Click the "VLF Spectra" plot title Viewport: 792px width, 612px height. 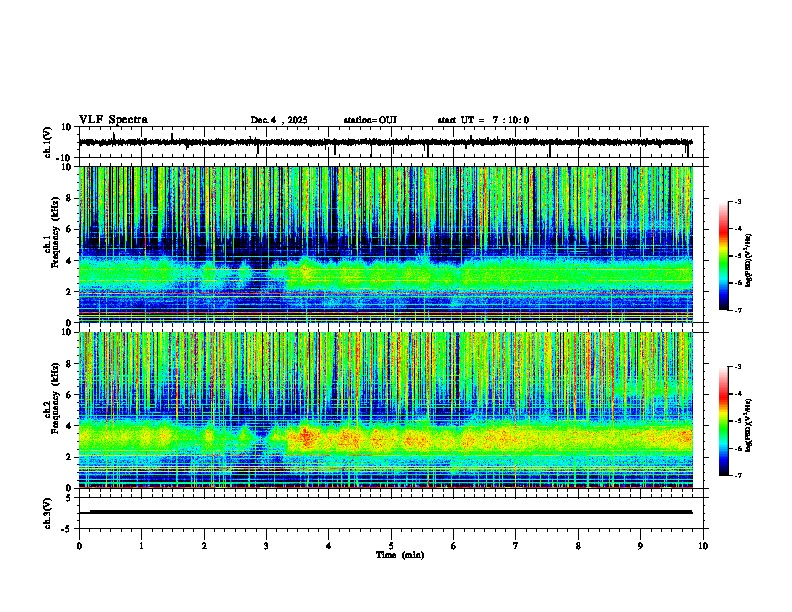point(113,120)
